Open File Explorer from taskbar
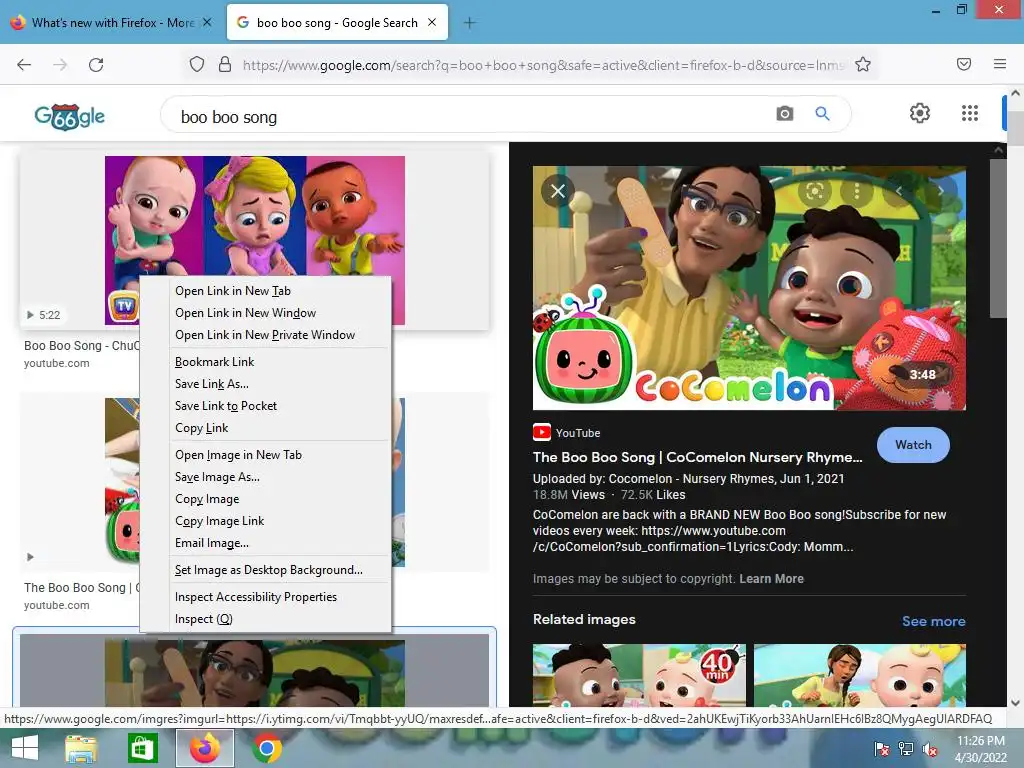1024x768 pixels. coord(80,748)
